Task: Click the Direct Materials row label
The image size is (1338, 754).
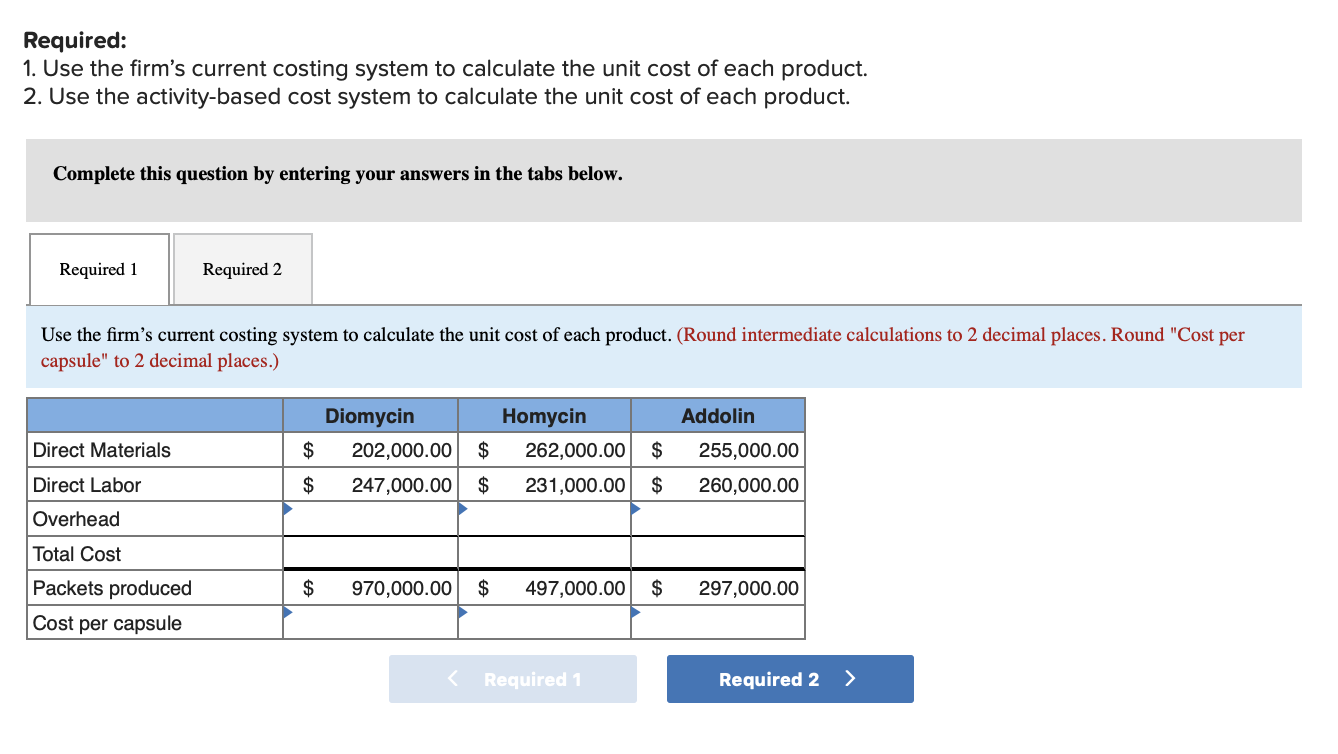Action: pyautogui.click(x=102, y=450)
